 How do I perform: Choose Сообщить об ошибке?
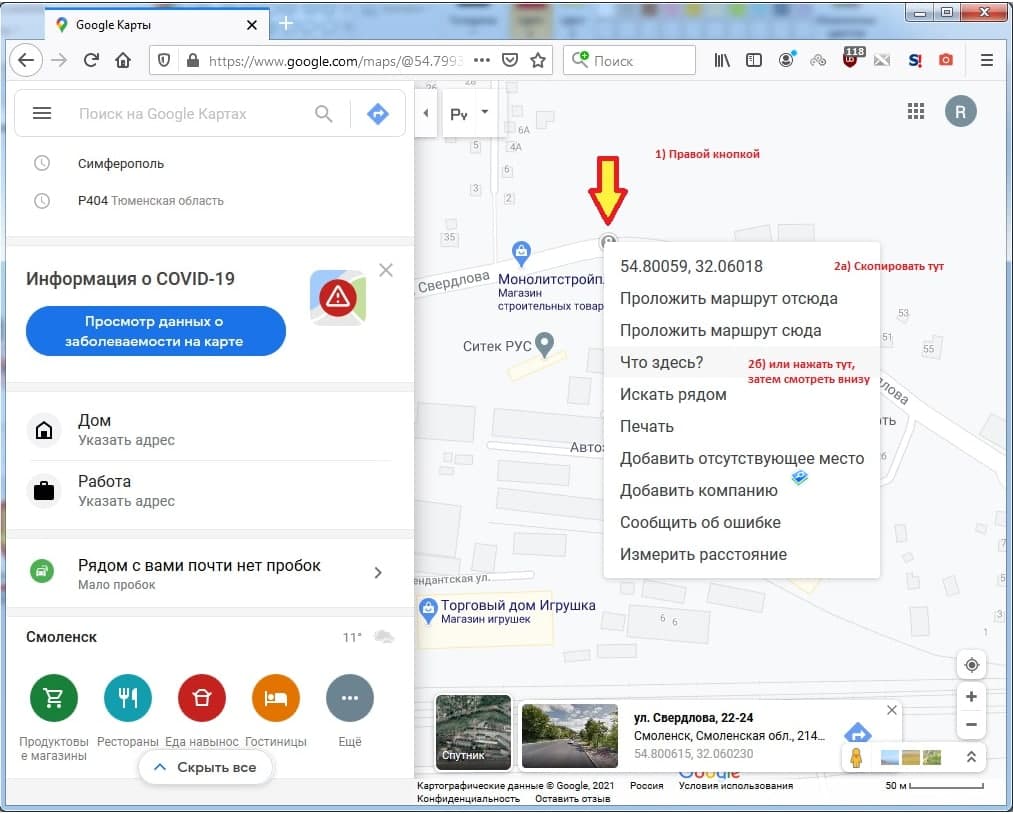[742, 523]
